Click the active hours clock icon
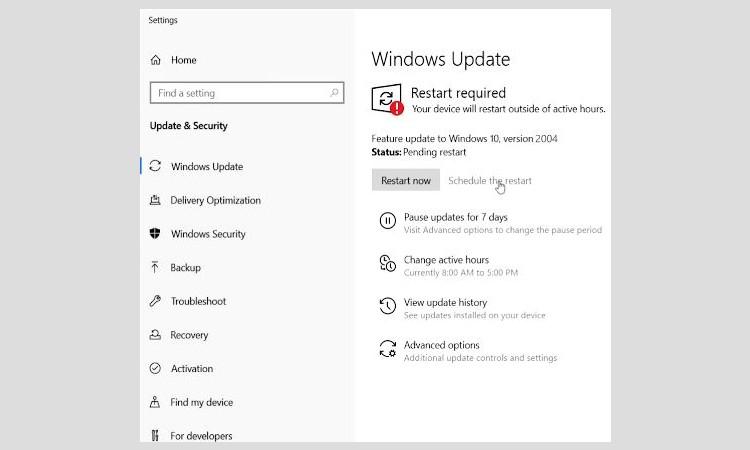Screen dimensions: 750x450 (387, 263)
